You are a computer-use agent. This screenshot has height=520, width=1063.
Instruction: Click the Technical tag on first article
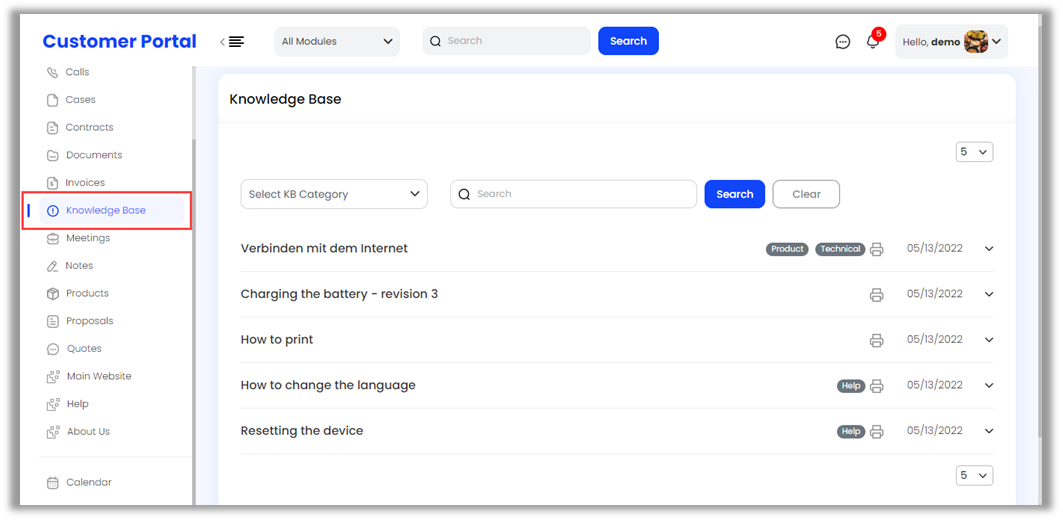840,249
